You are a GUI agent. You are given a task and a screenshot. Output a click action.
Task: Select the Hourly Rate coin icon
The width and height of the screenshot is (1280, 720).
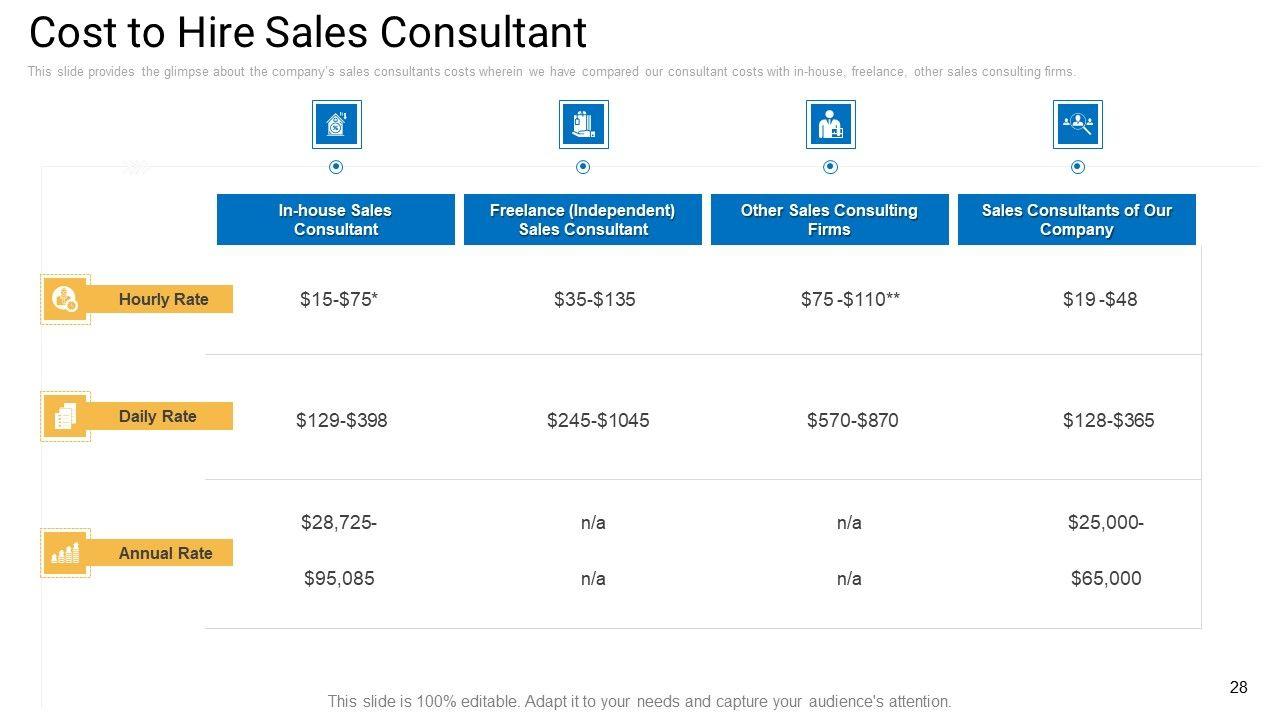pyautogui.click(x=65, y=299)
